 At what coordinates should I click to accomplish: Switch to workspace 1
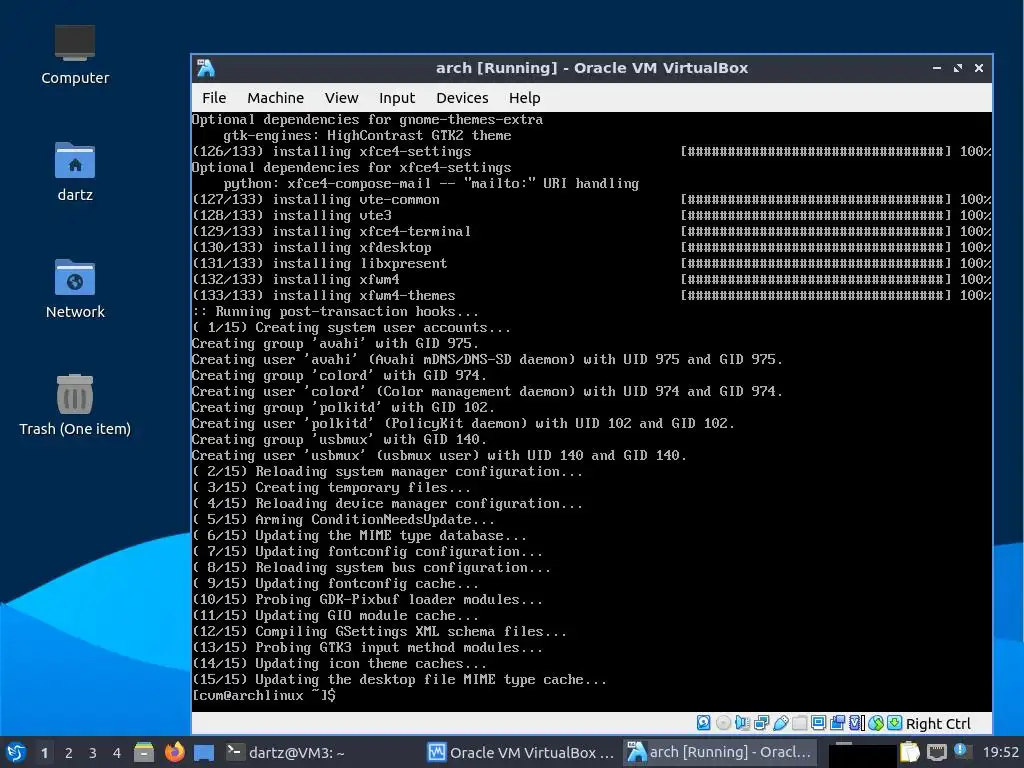pos(44,753)
